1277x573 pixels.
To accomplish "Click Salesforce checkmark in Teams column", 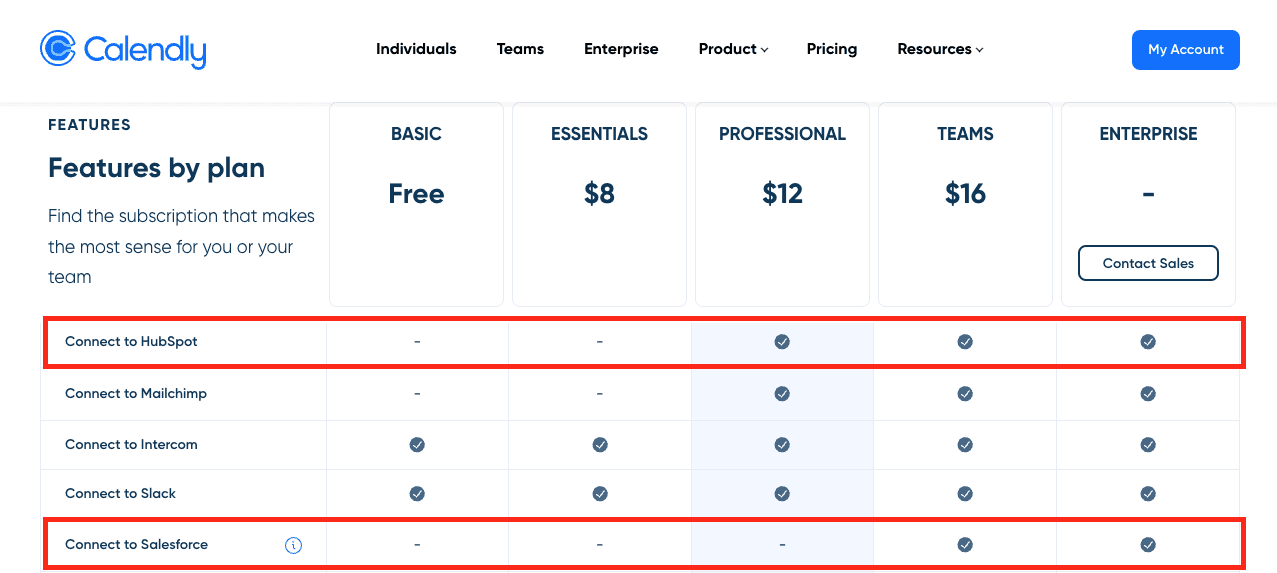I will click(965, 545).
